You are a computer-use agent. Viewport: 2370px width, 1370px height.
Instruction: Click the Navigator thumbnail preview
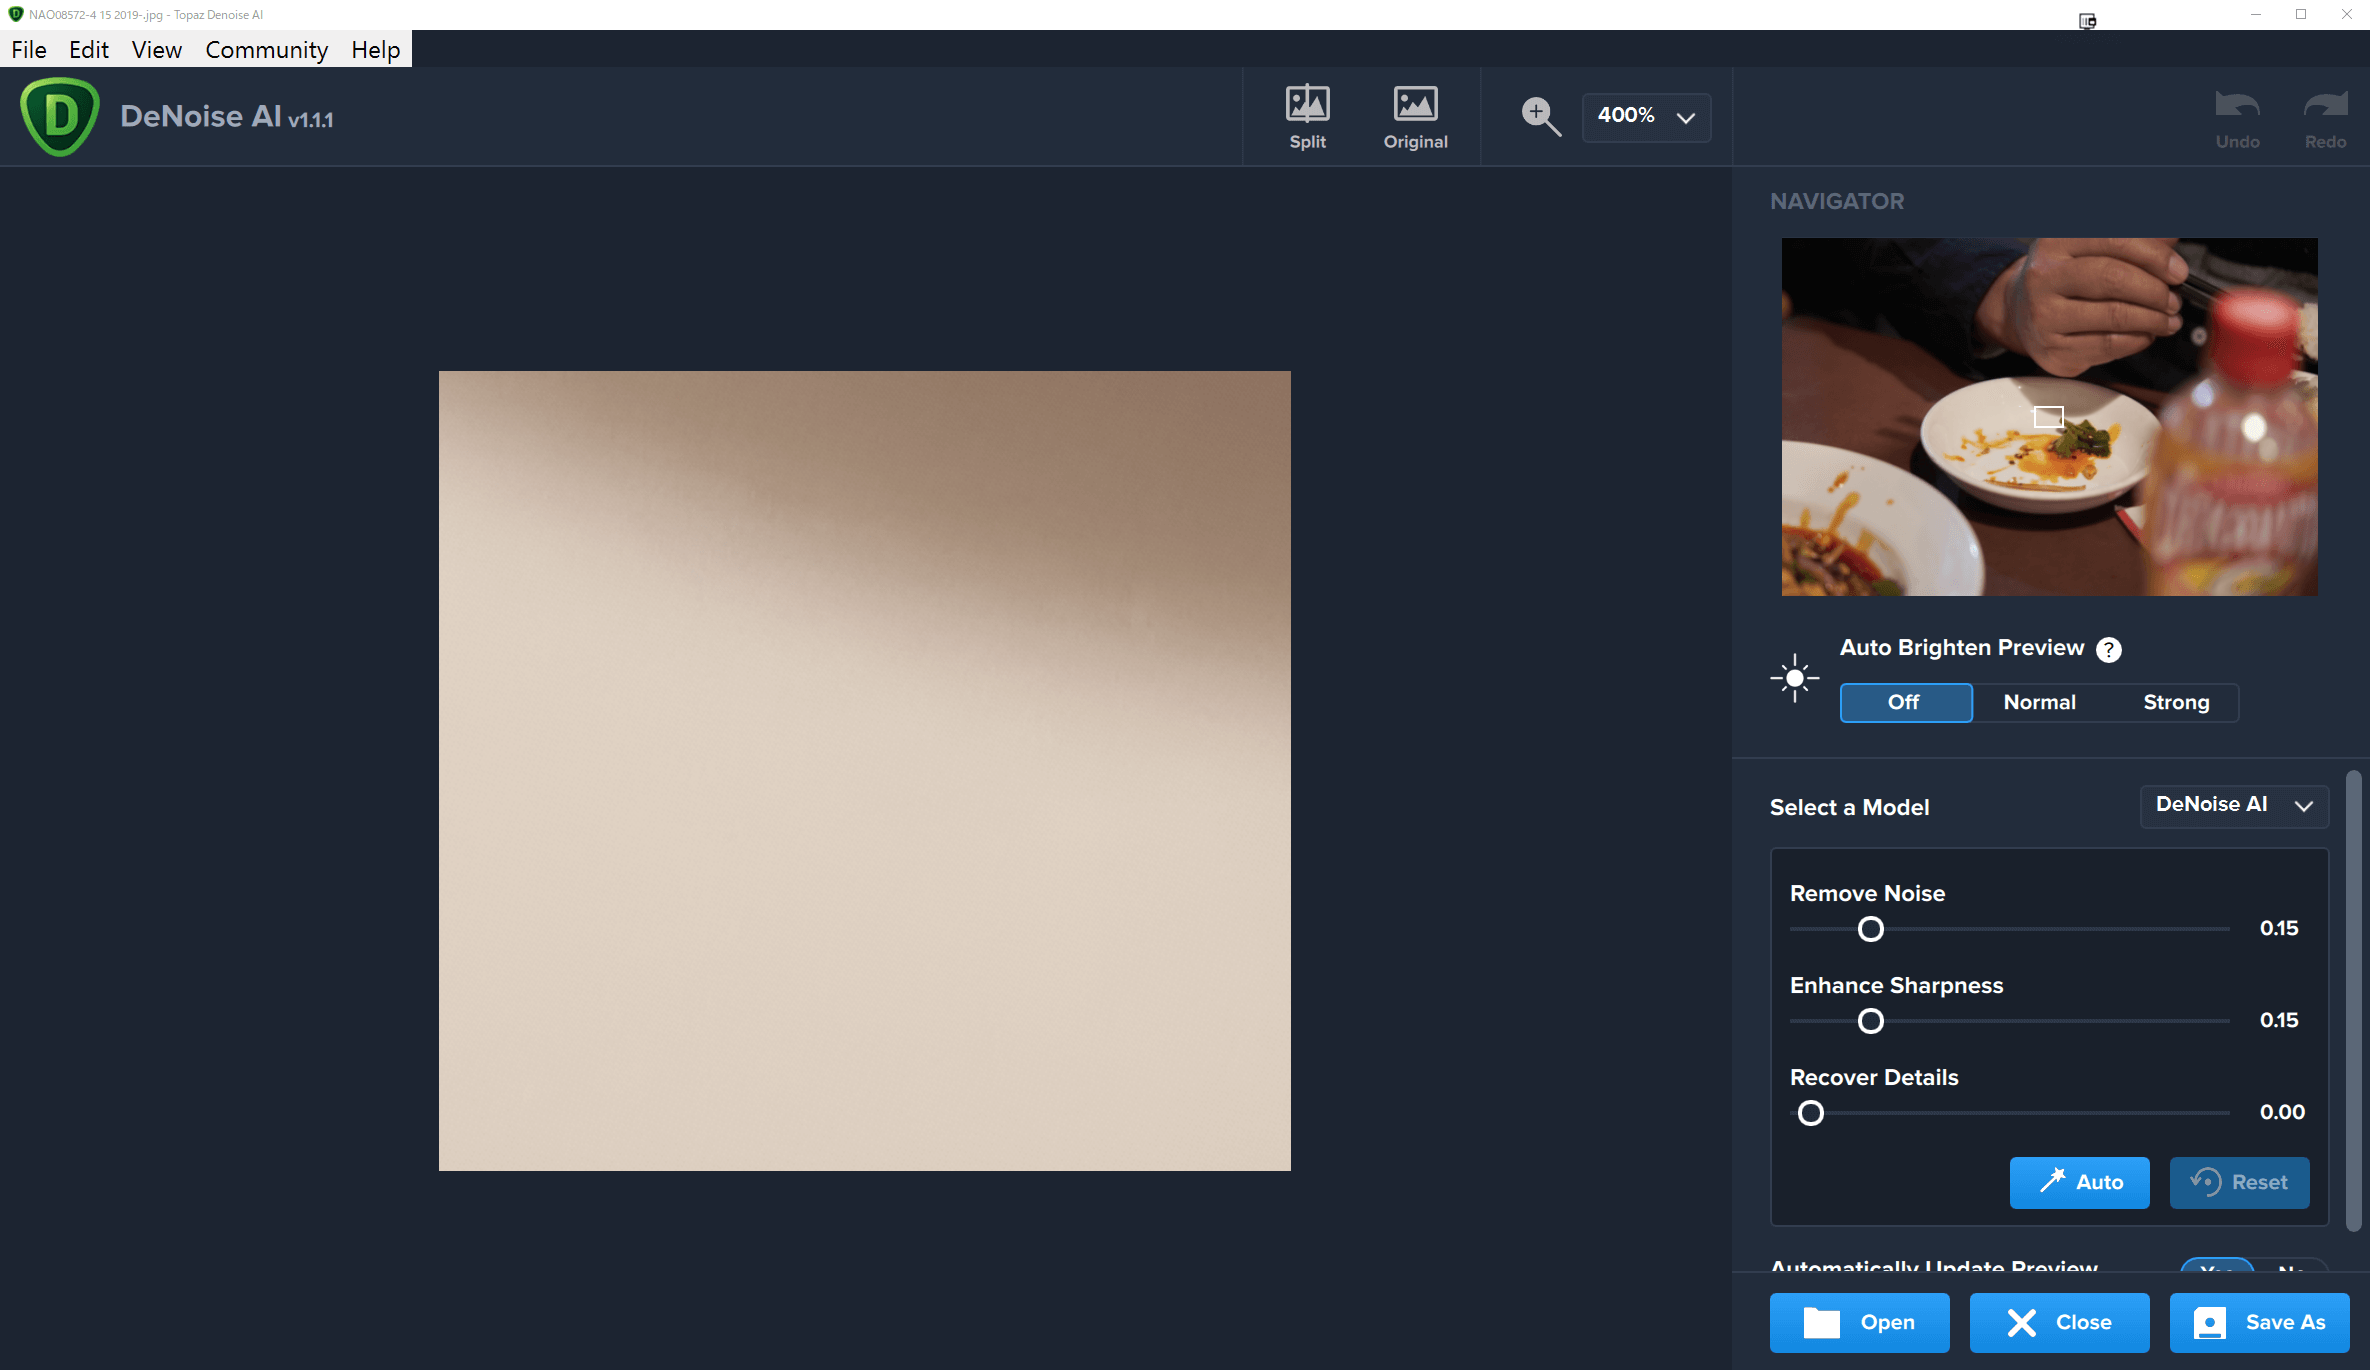tap(2049, 416)
